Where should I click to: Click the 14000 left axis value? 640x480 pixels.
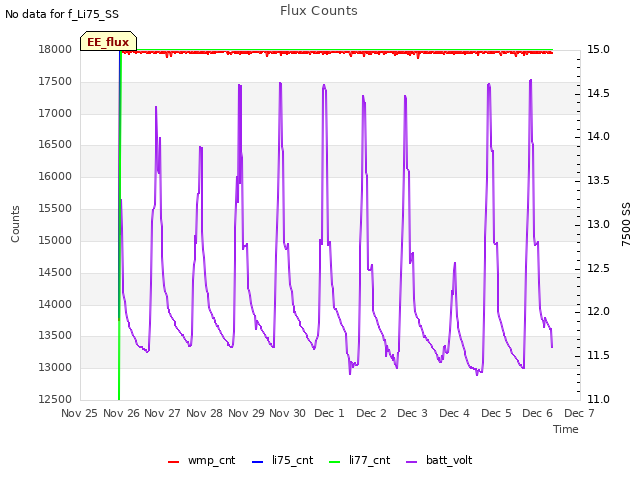(x=55, y=304)
